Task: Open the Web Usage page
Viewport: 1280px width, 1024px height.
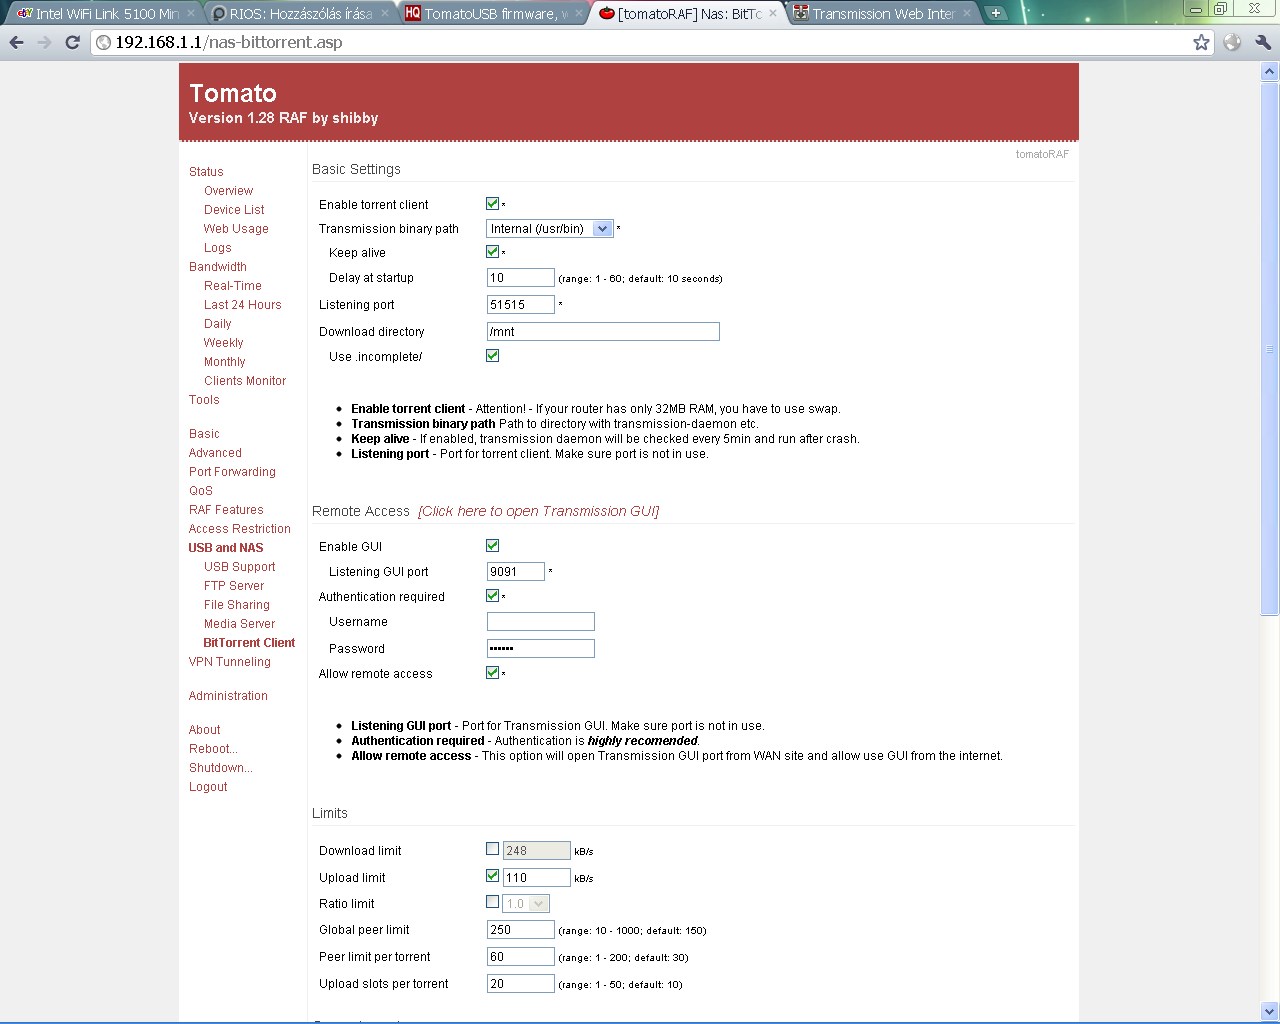Action: pyautogui.click(x=236, y=229)
